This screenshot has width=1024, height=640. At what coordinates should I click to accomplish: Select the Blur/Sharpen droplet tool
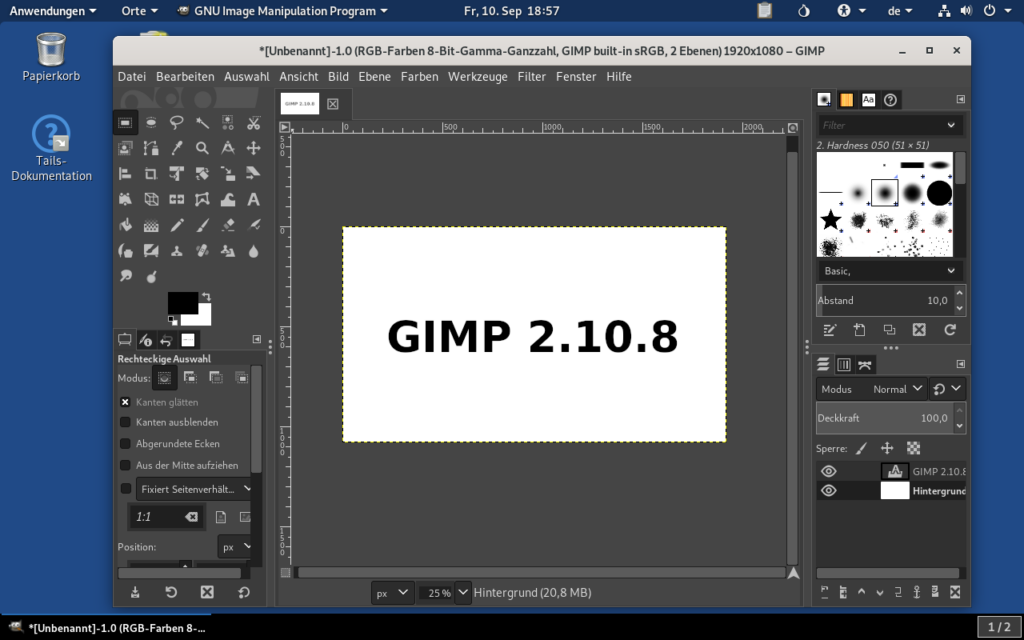tap(253, 251)
